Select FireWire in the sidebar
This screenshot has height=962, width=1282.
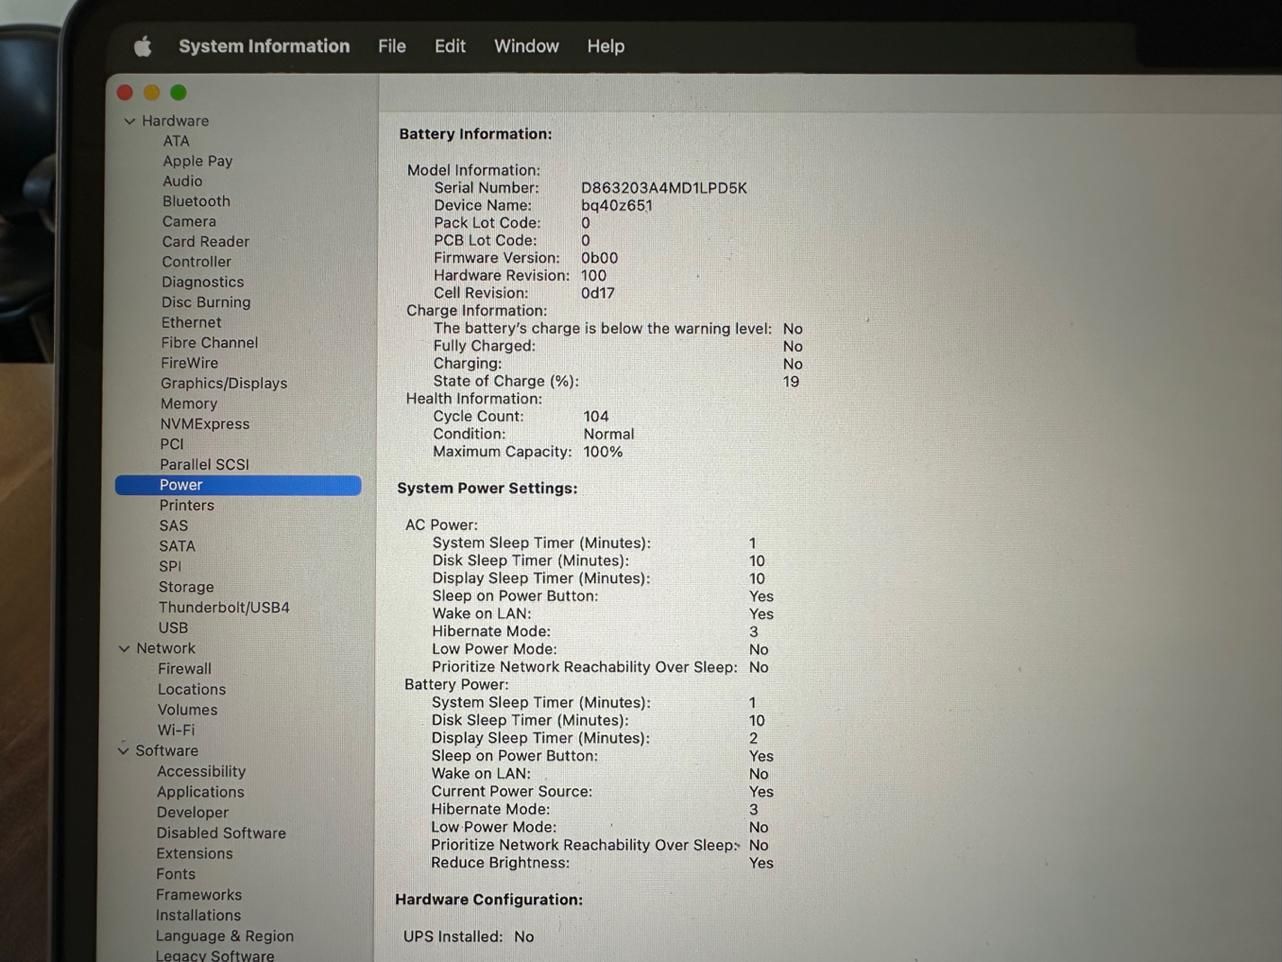[189, 363]
